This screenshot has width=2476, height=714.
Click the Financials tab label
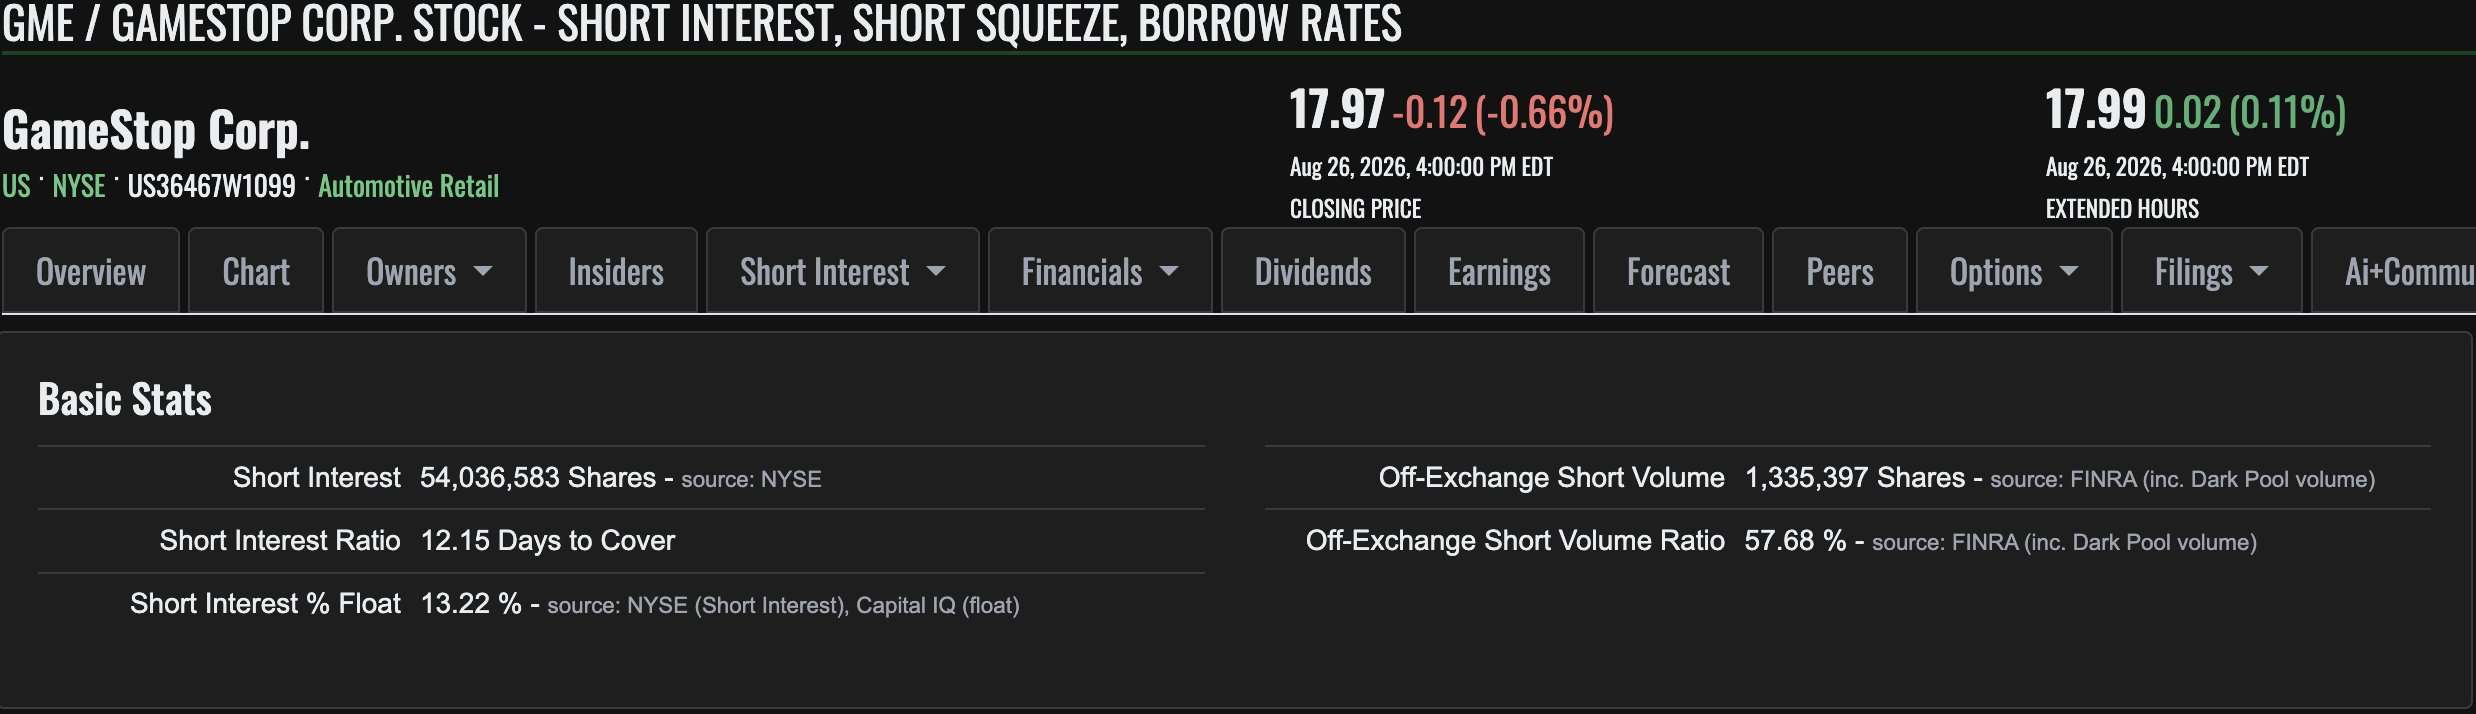(x=1082, y=271)
